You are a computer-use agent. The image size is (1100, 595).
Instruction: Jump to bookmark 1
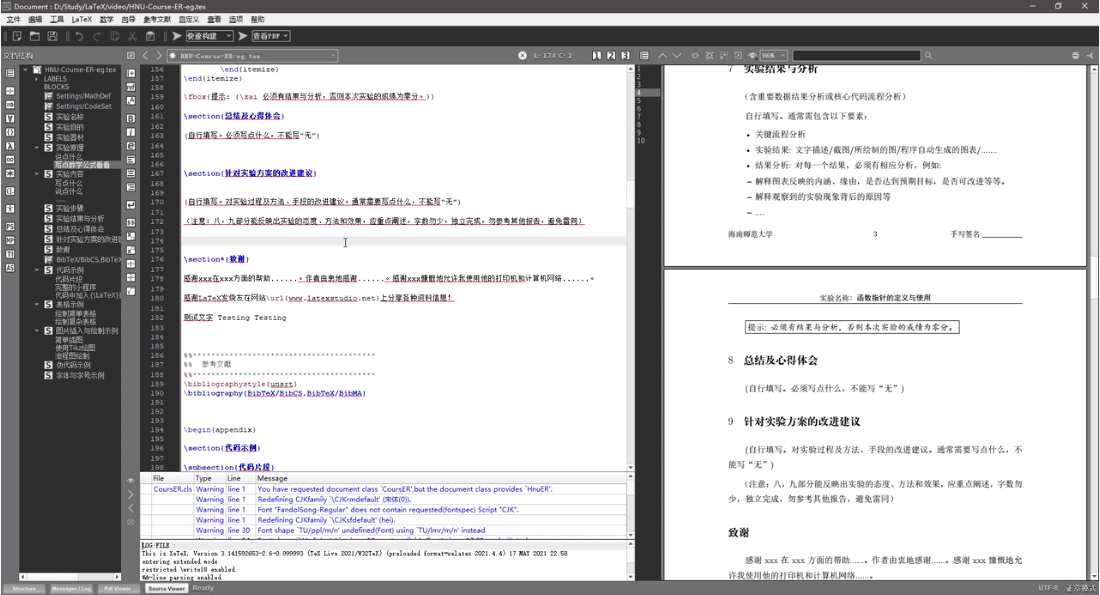(x=597, y=55)
